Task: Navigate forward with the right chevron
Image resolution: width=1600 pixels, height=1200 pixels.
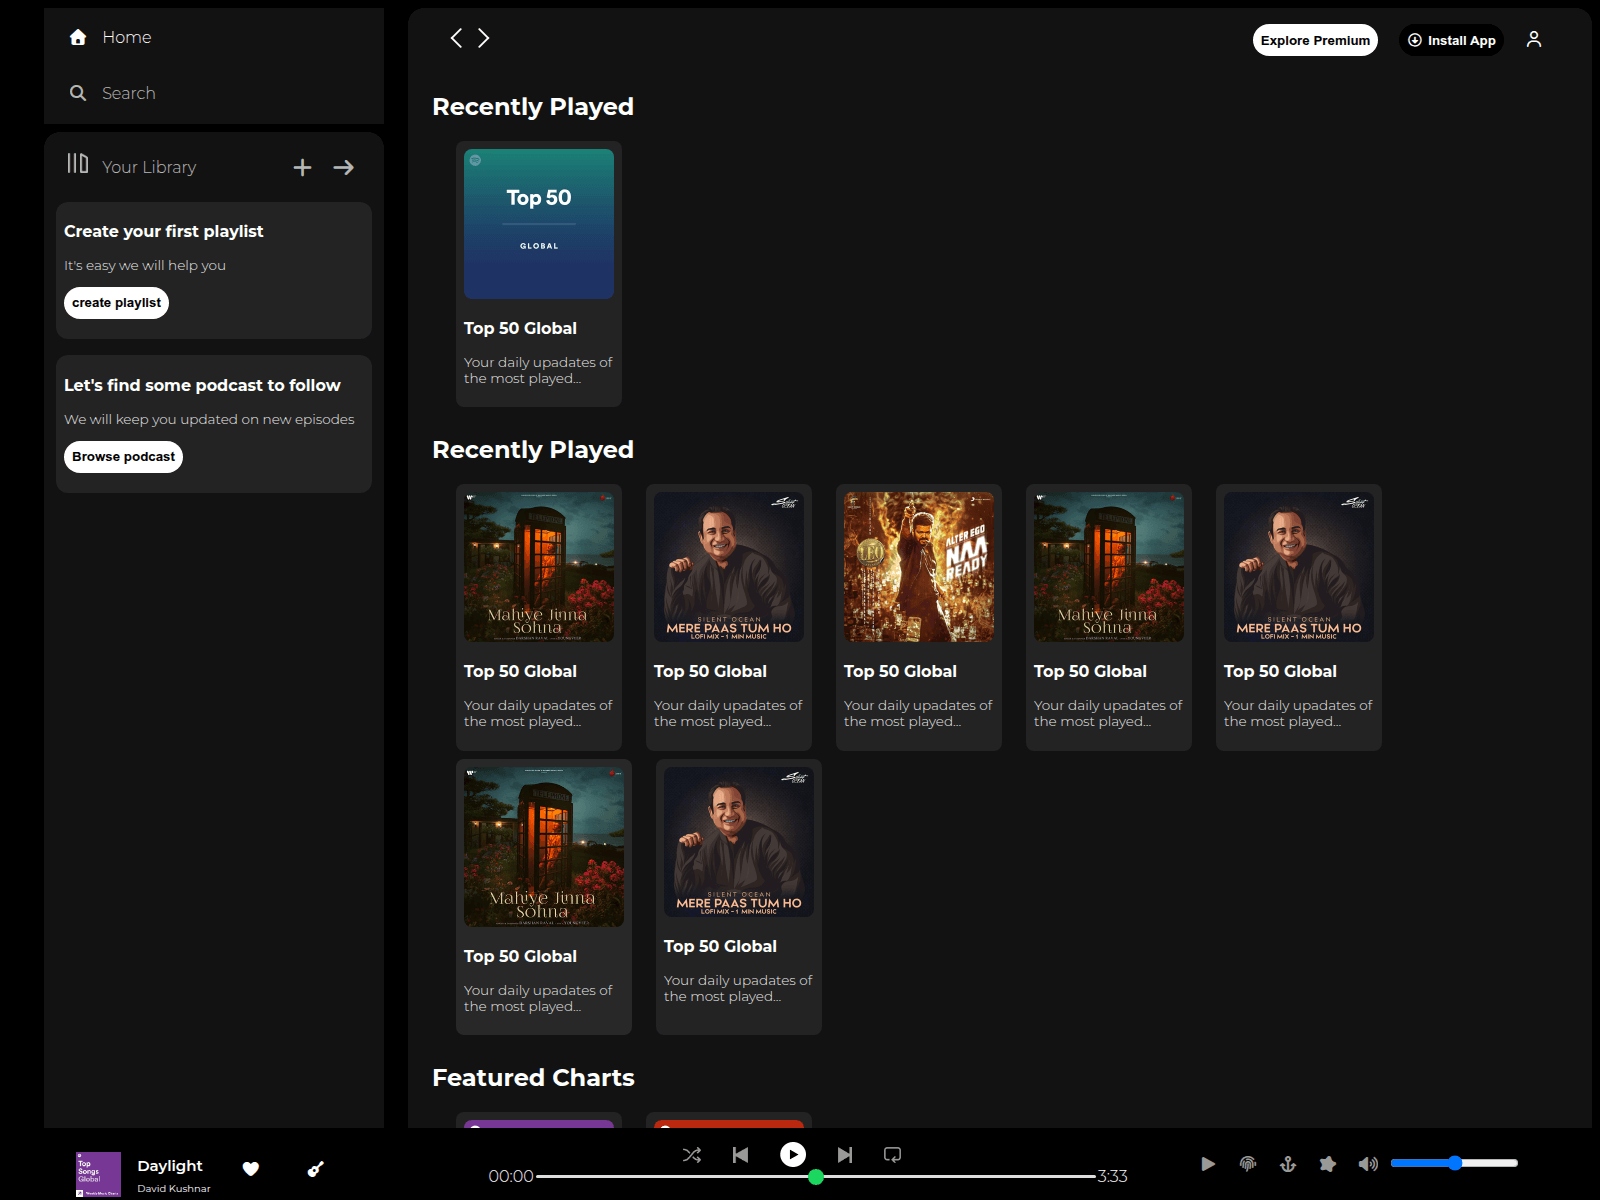Action: (x=484, y=38)
